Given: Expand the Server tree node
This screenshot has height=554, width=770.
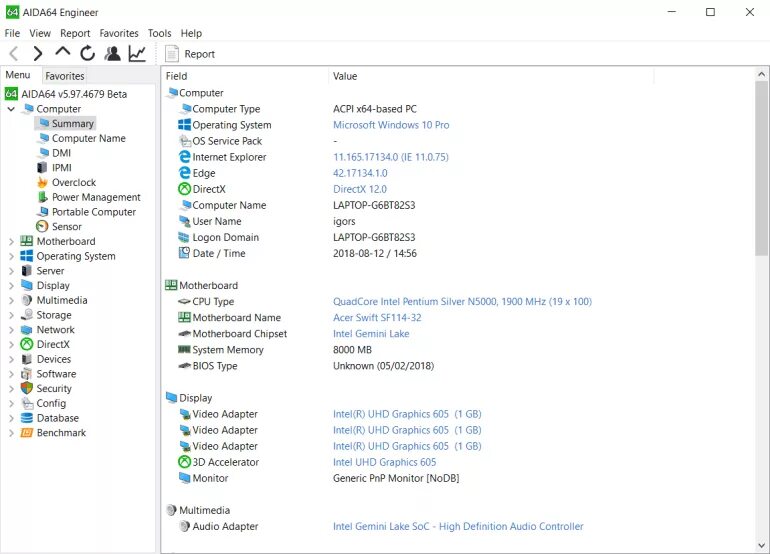Looking at the screenshot, I should [x=11, y=271].
